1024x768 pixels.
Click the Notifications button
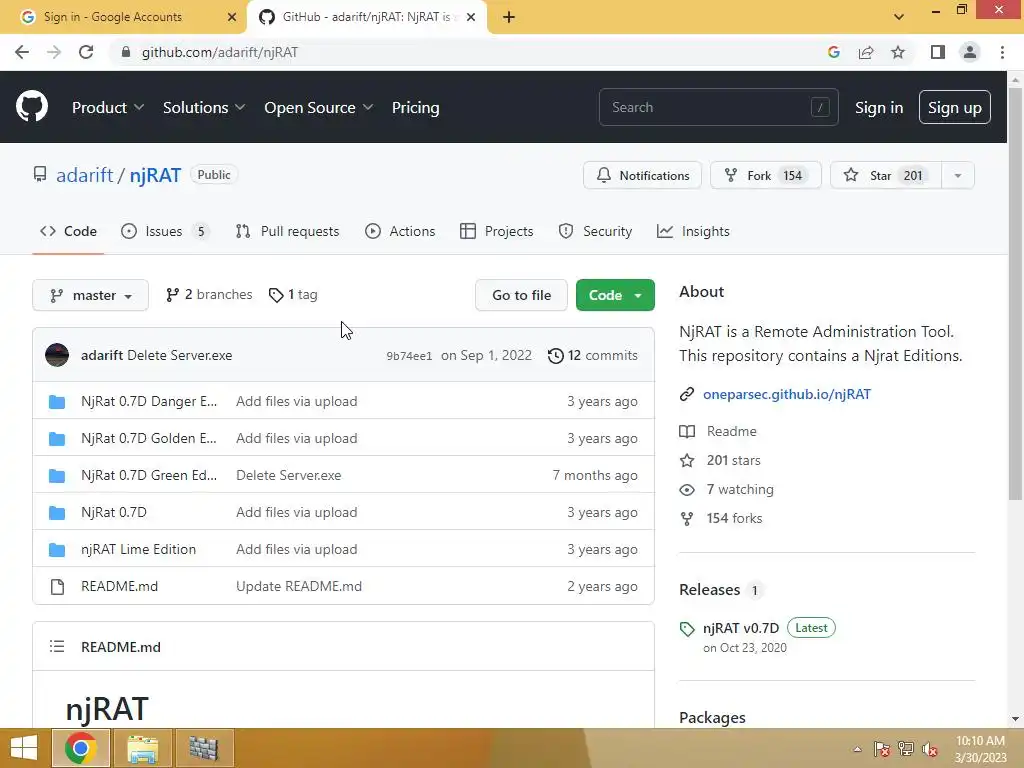coord(643,175)
